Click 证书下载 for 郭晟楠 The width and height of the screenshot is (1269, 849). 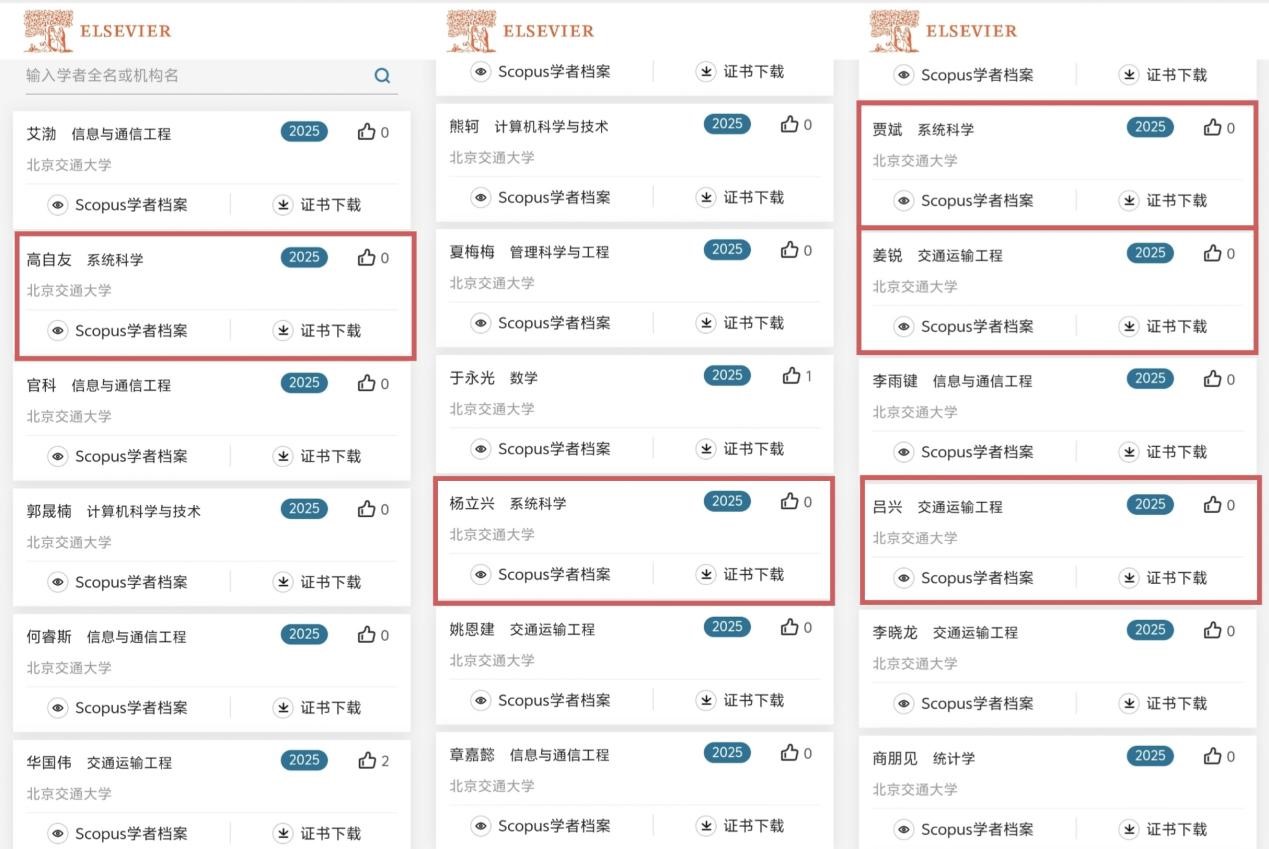tap(330, 582)
